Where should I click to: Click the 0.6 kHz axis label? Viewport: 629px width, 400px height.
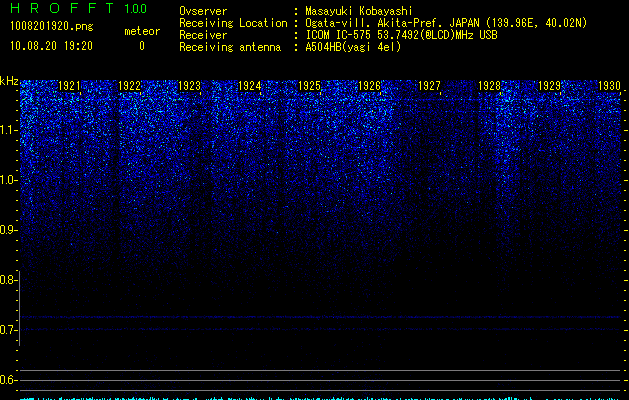pyautogui.click(x=8, y=380)
